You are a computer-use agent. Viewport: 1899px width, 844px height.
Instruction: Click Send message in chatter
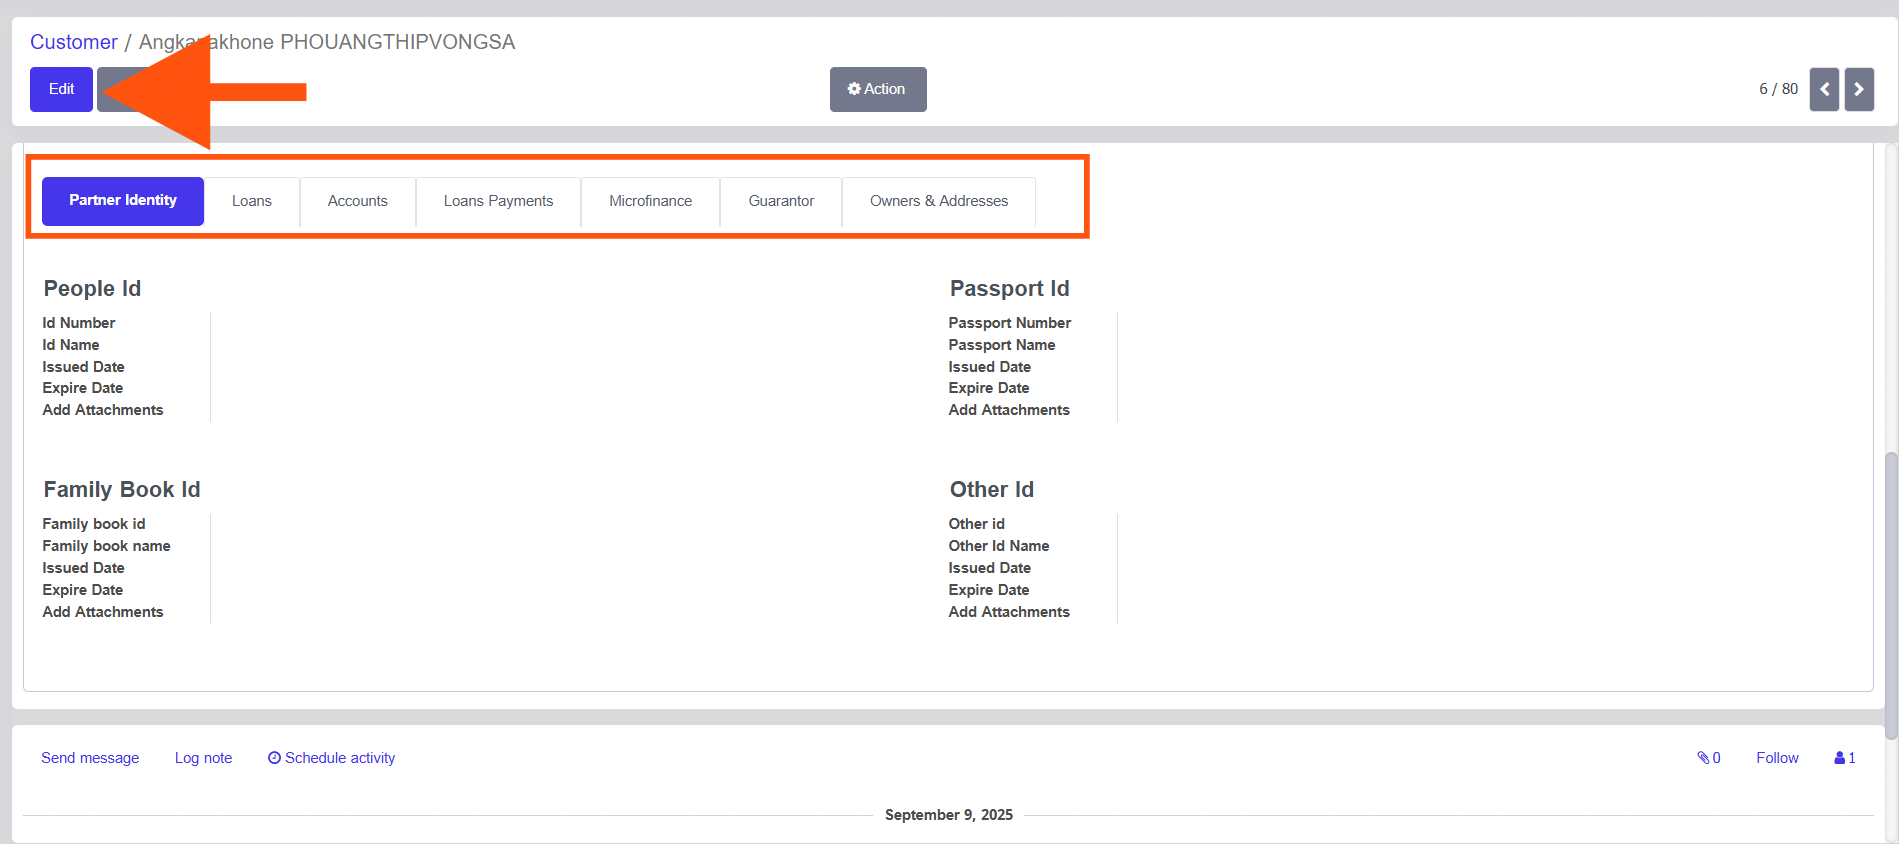(x=90, y=758)
